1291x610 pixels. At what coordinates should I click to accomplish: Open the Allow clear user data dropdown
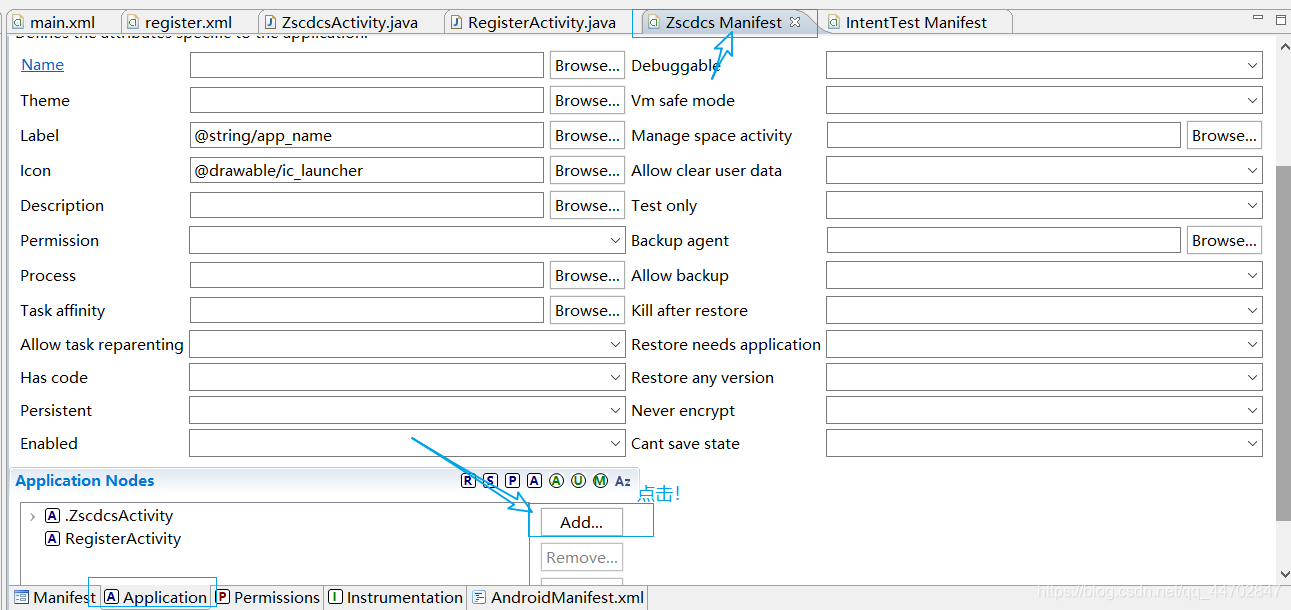pyautogui.click(x=1044, y=171)
